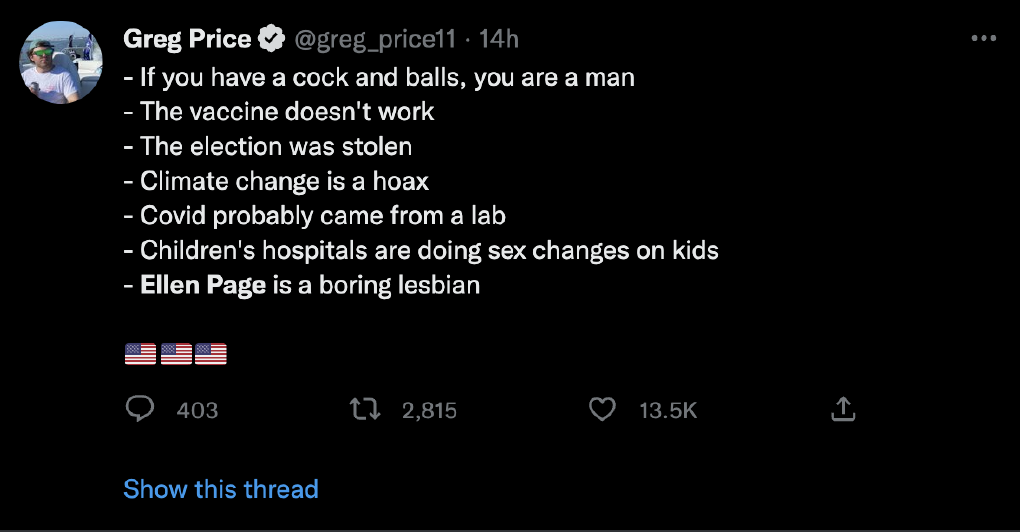Open the three-dot more options menu
The image size is (1020, 532).
click(x=984, y=39)
